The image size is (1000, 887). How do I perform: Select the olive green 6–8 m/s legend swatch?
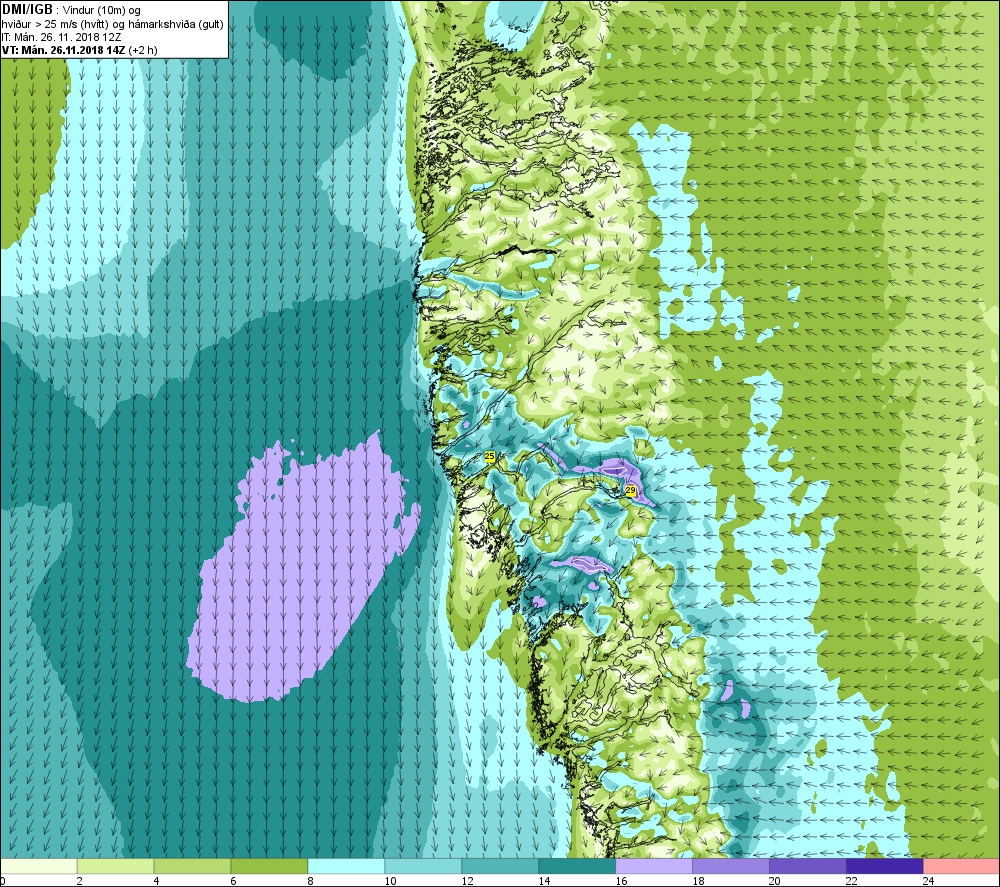tap(269, 866)
